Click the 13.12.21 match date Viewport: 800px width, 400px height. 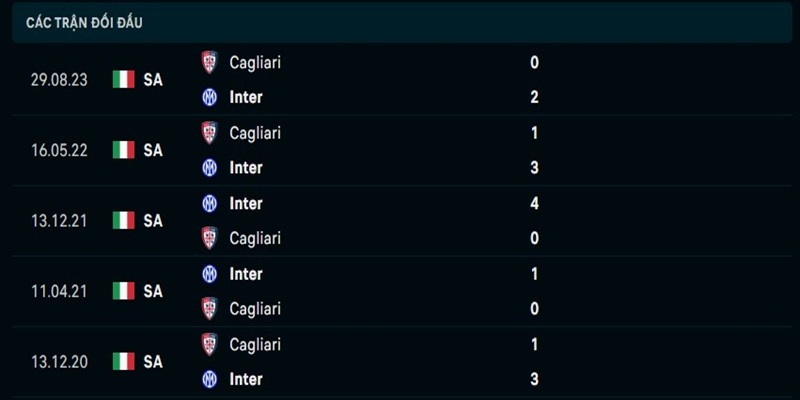(59, 220)
